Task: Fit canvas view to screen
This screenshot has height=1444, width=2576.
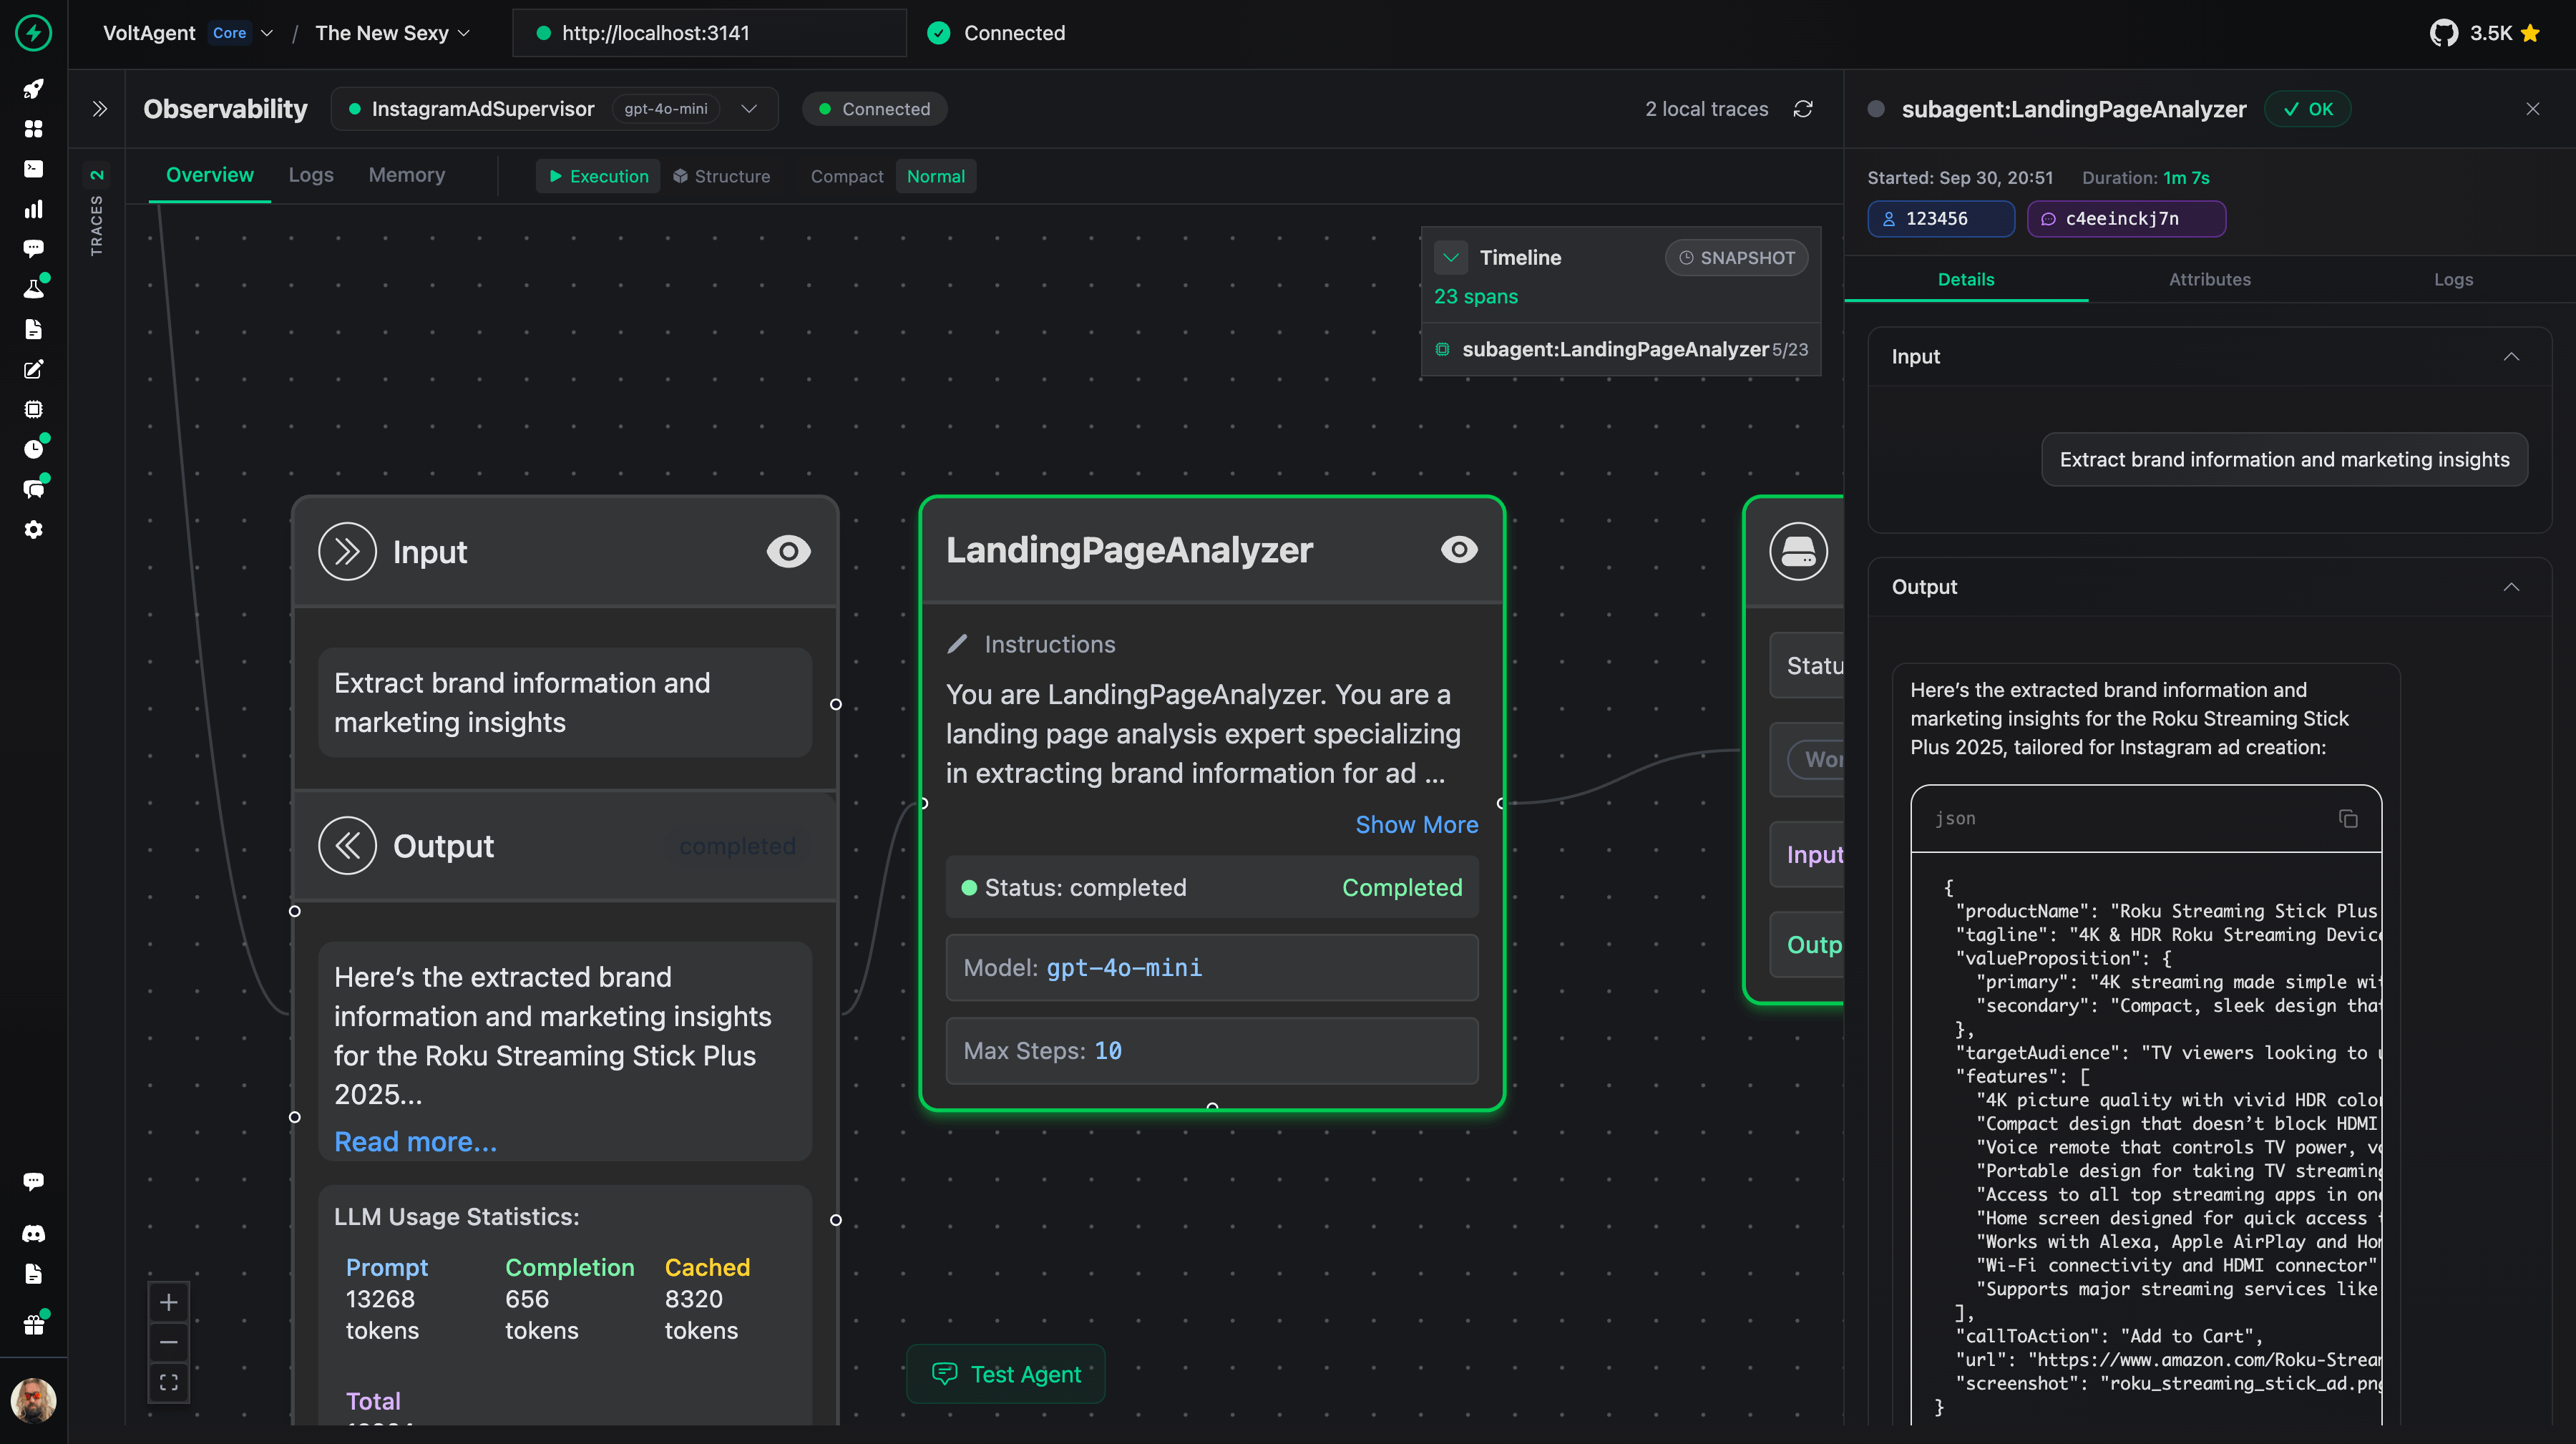Action: click(x=169, y=1382)
